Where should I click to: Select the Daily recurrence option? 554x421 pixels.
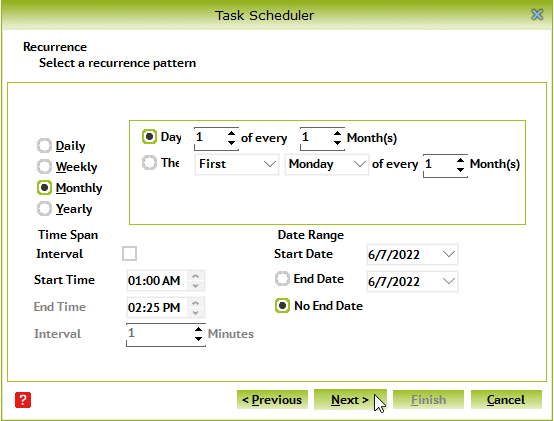coord(44,146)
